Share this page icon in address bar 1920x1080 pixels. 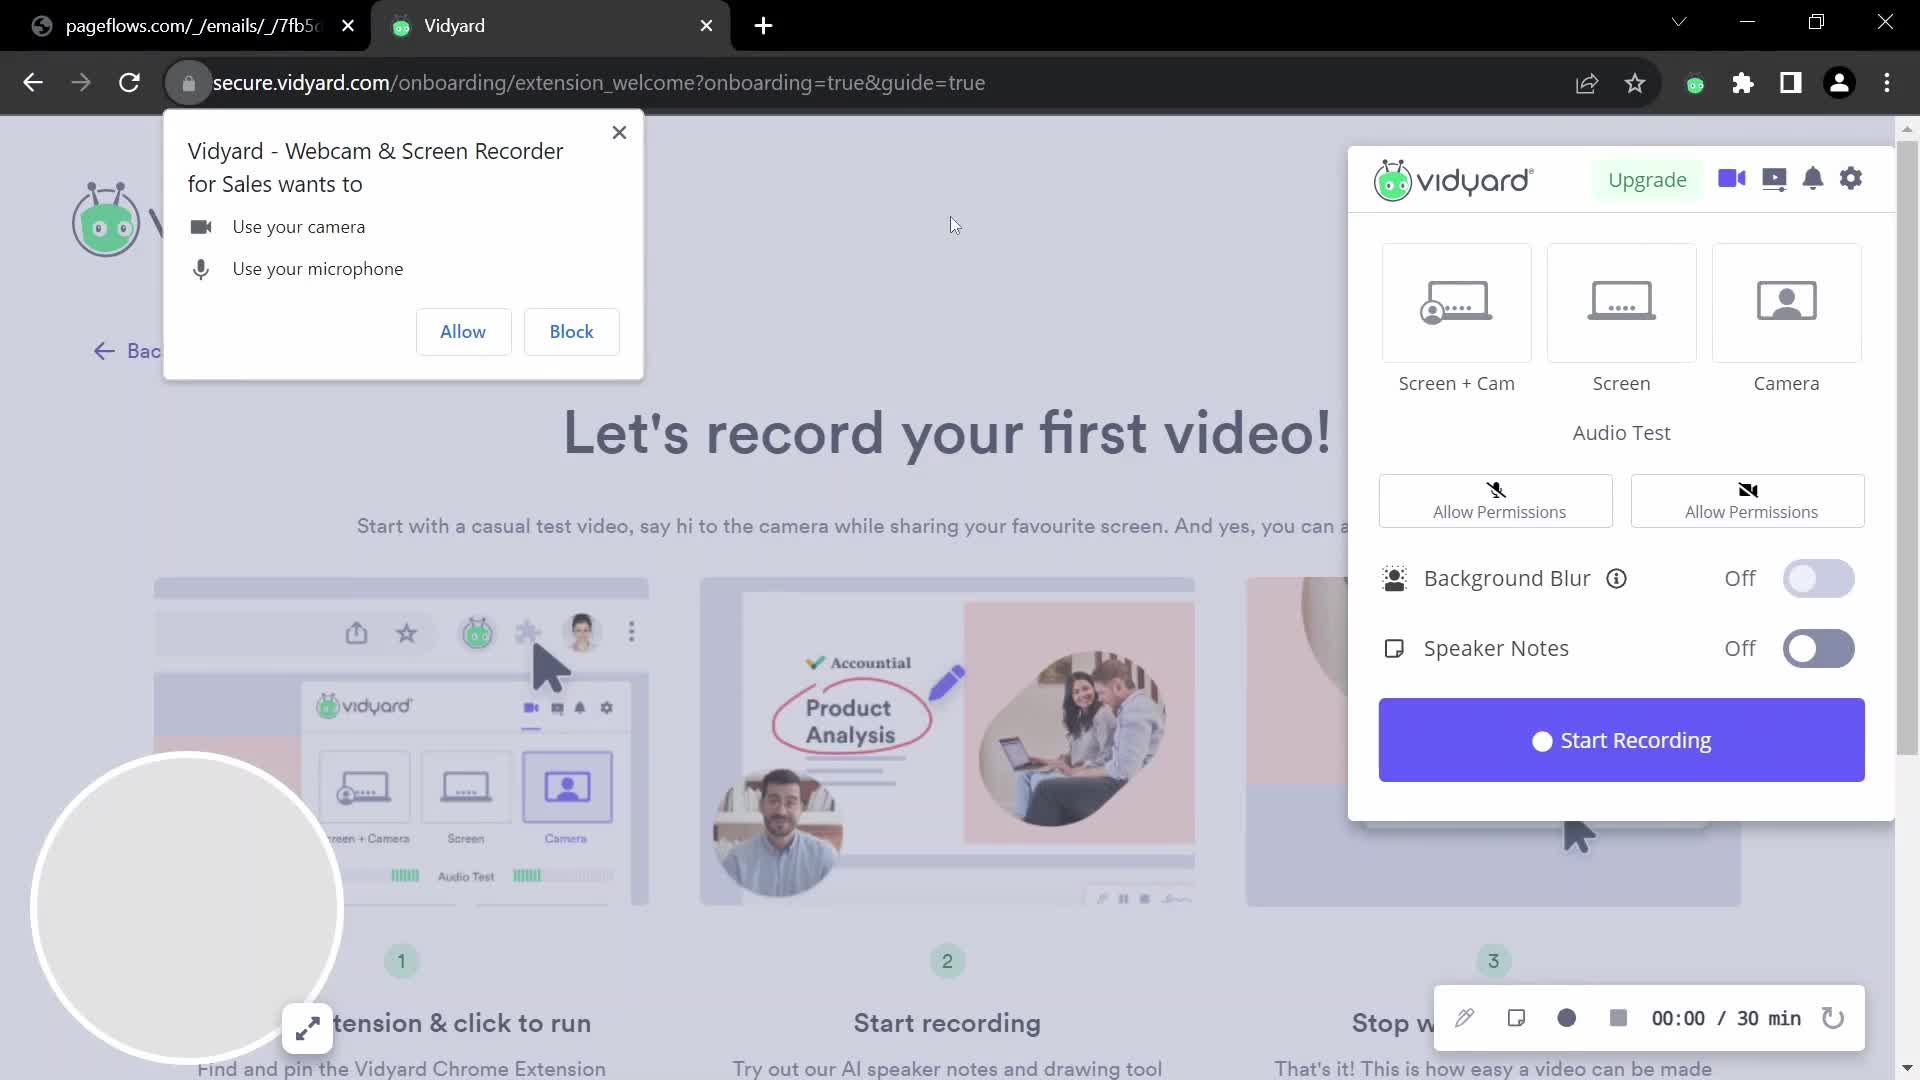tap(1587, 83)
